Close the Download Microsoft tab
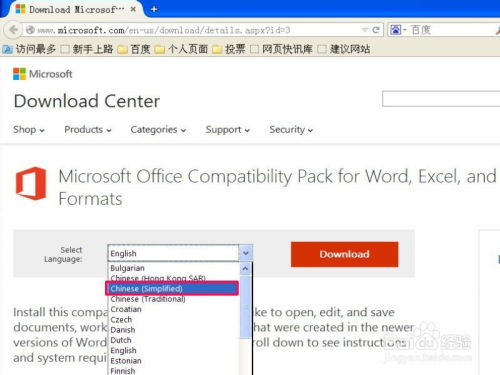This screenshot has width=500, height=375. click(x=133, y=9)
